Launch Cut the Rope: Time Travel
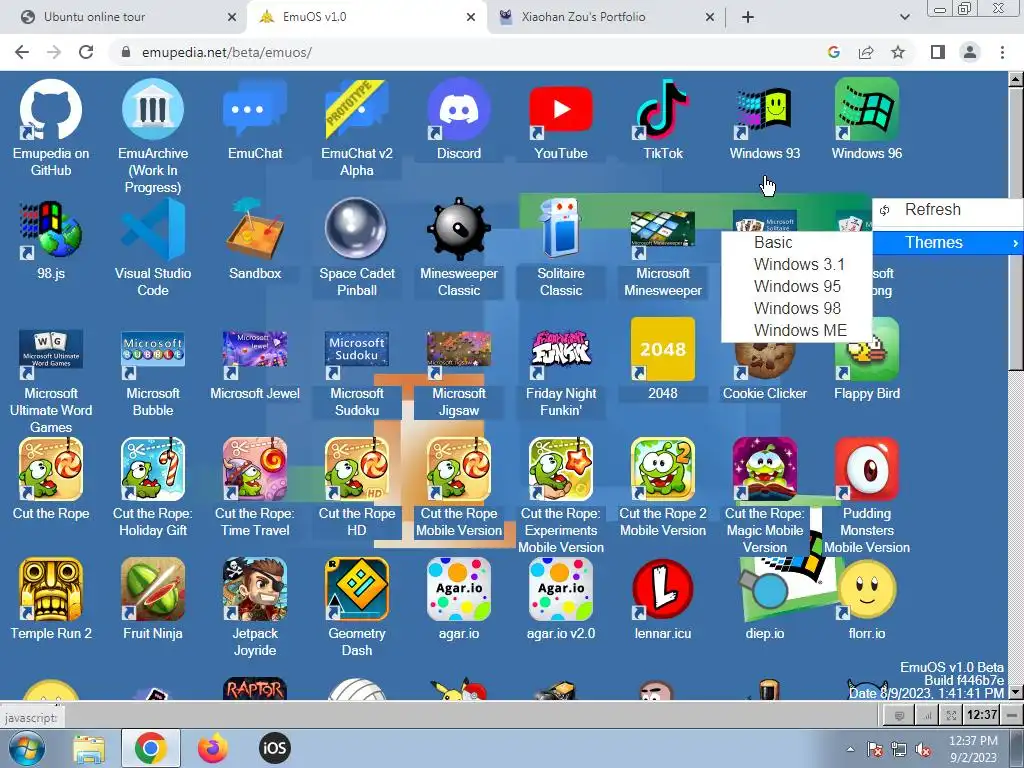 [x=255, y=470]
